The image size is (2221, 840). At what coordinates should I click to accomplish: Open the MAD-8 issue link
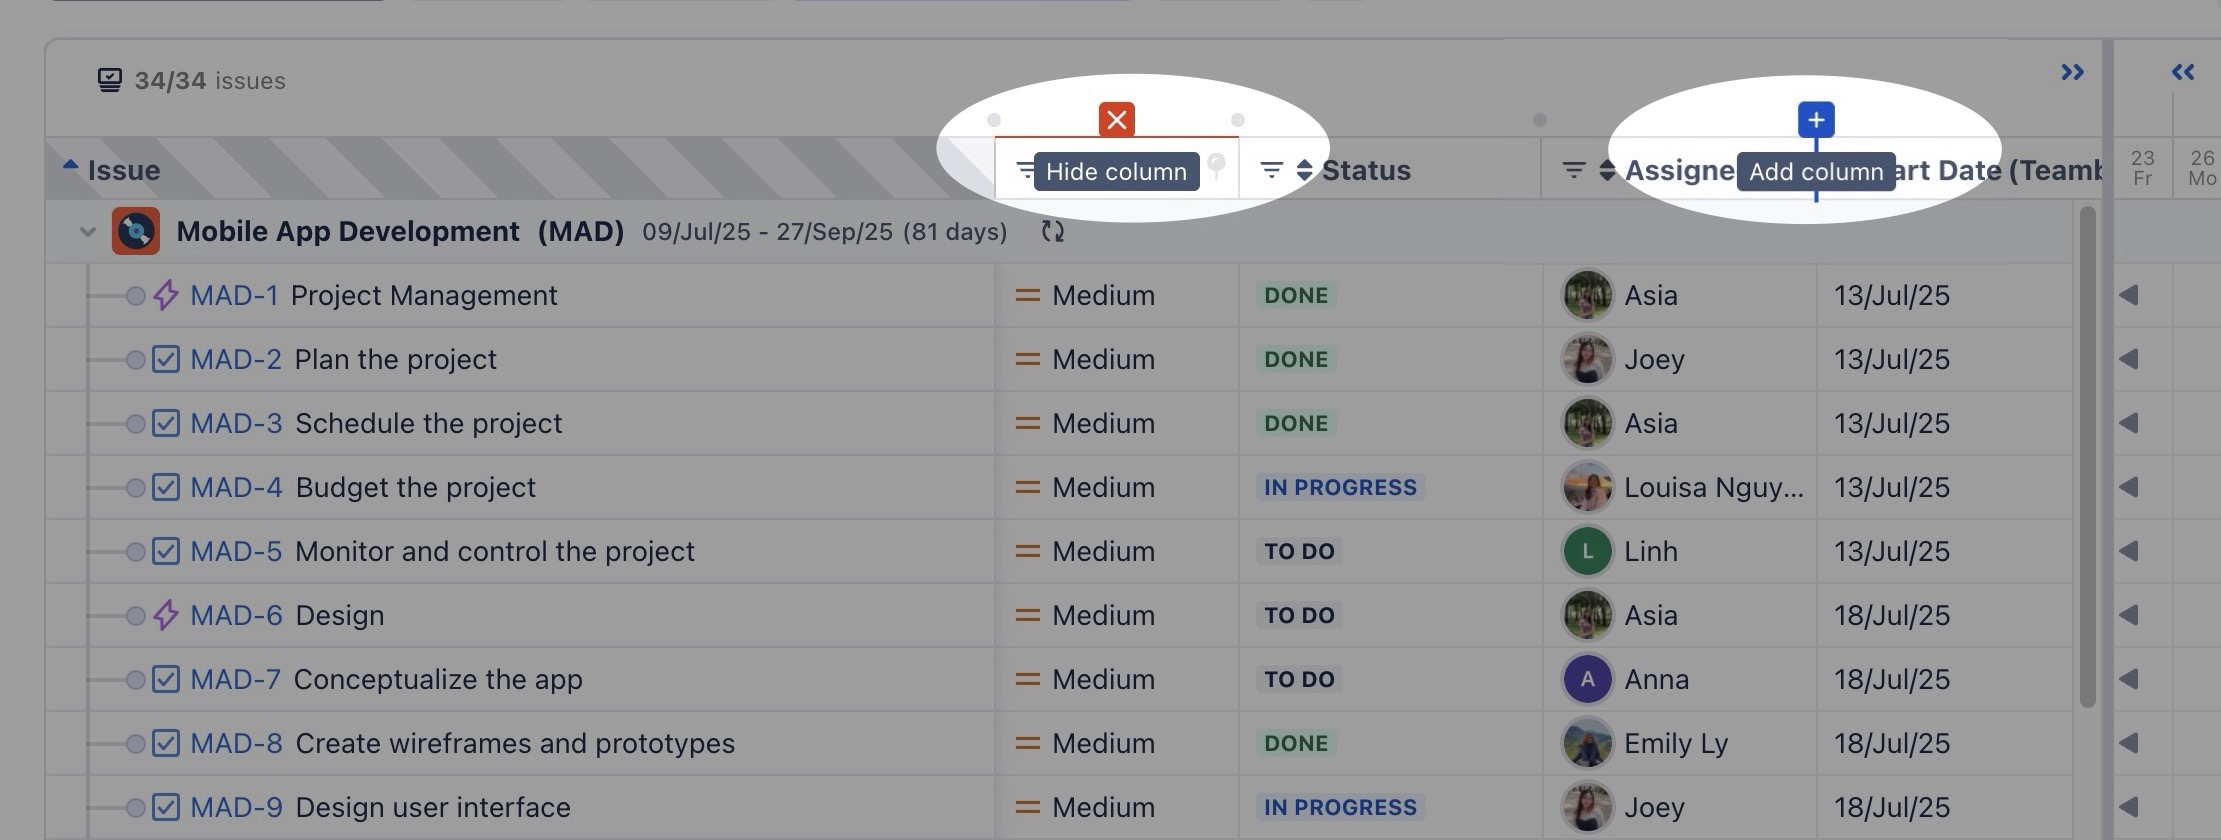coord(236,743)
